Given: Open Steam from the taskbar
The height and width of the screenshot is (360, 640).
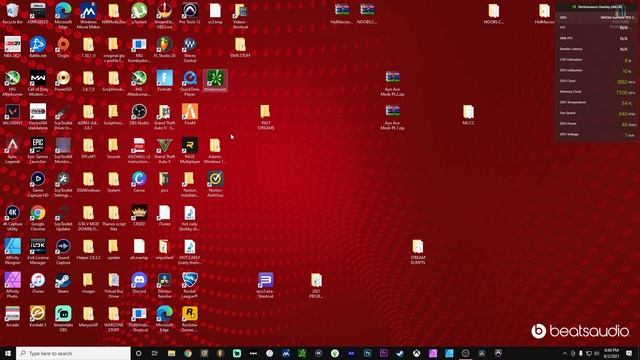Looking at the screenshot, I should (x=400, y=353).
